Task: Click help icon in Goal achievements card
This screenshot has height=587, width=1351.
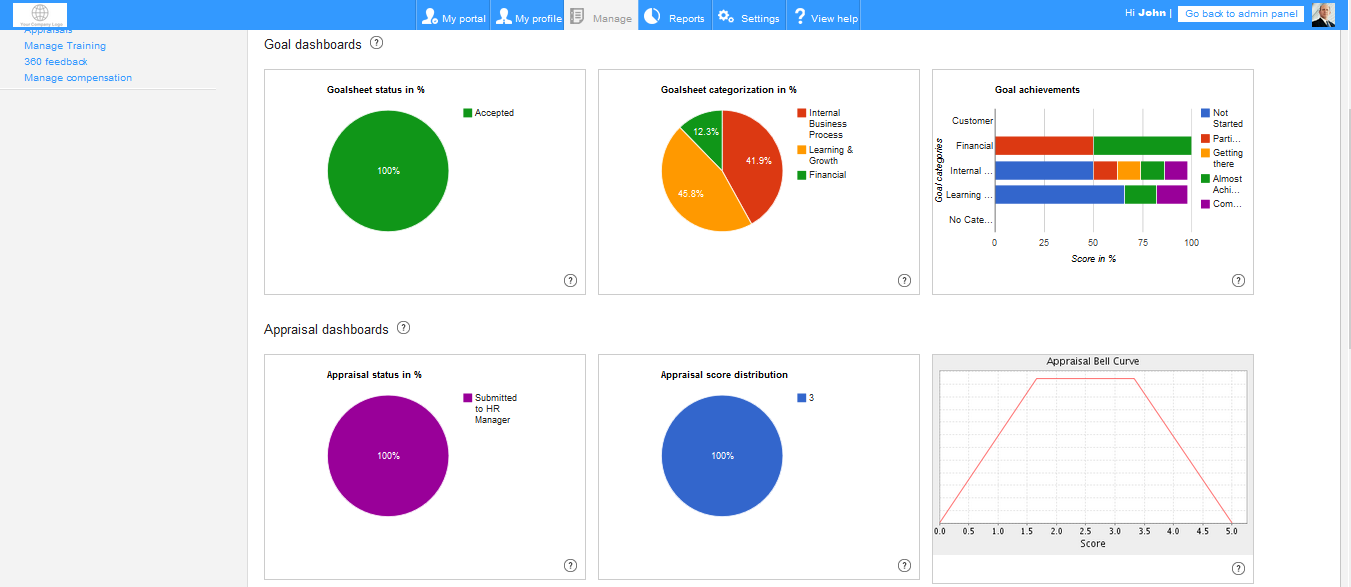Action: pos(1238,281)
